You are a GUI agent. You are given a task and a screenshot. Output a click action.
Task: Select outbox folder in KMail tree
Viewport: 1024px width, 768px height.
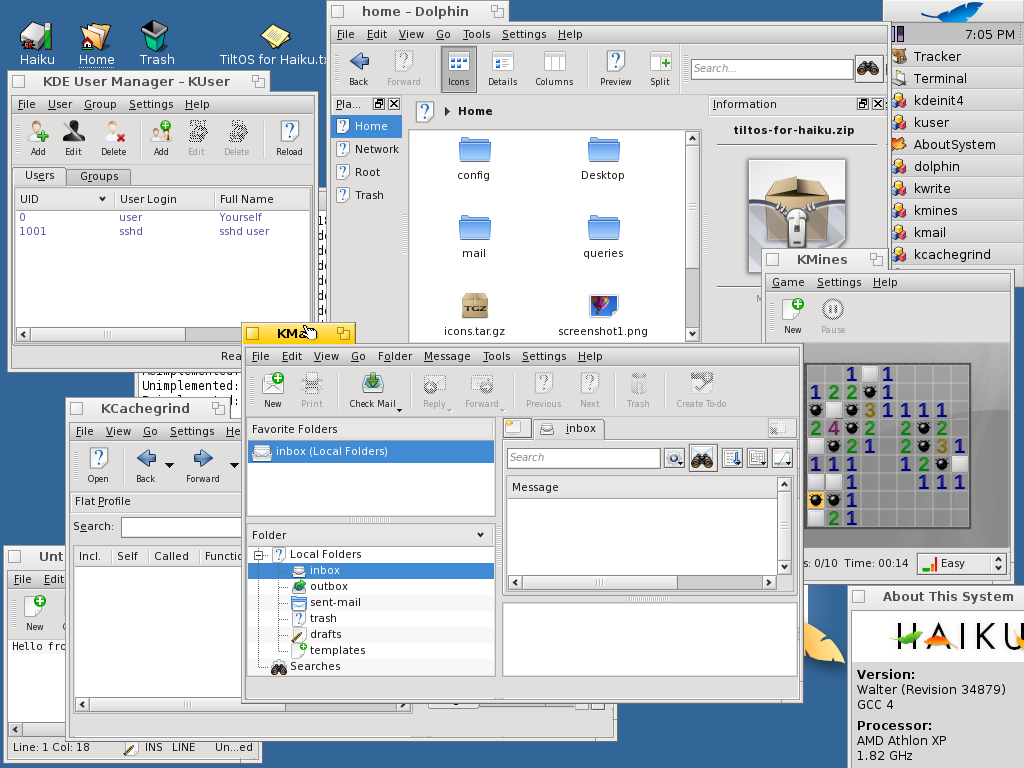(x=328, y=586)
